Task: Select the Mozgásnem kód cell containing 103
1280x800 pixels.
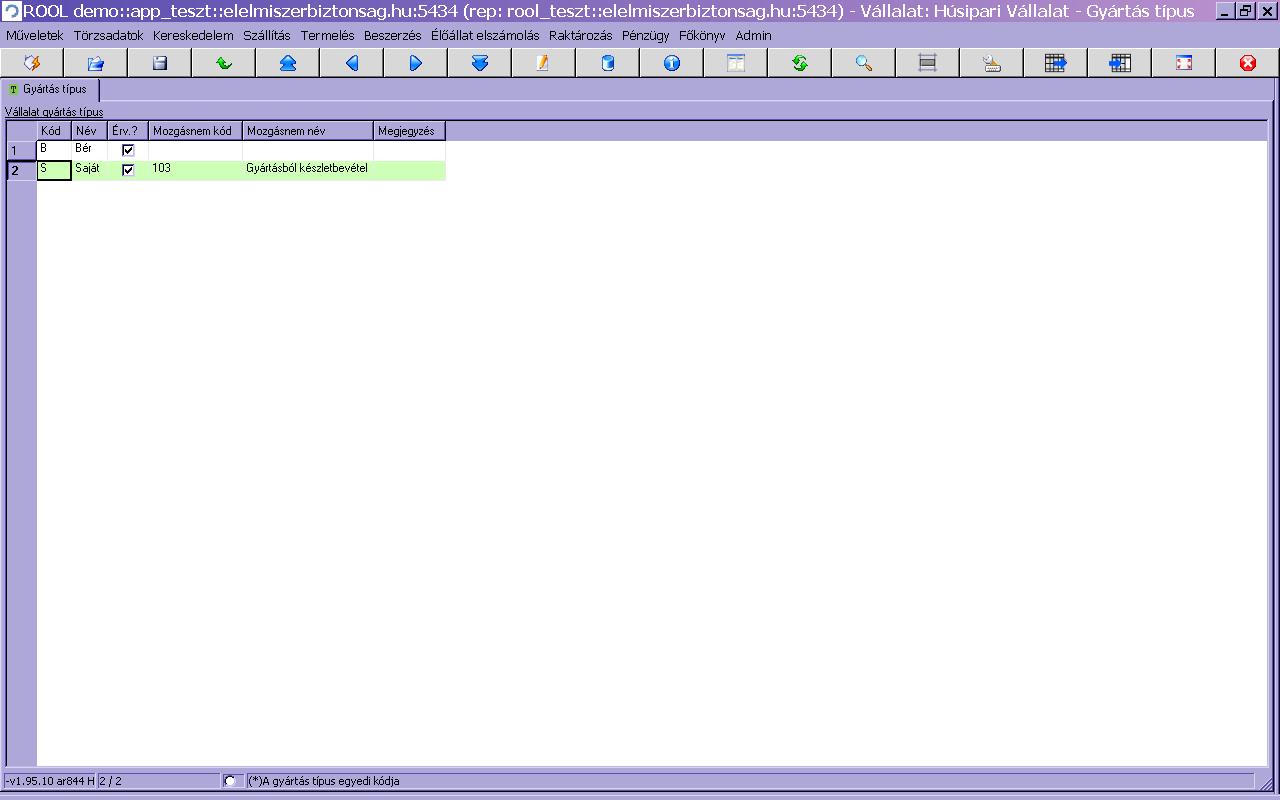Action: (x=195, y=169)
